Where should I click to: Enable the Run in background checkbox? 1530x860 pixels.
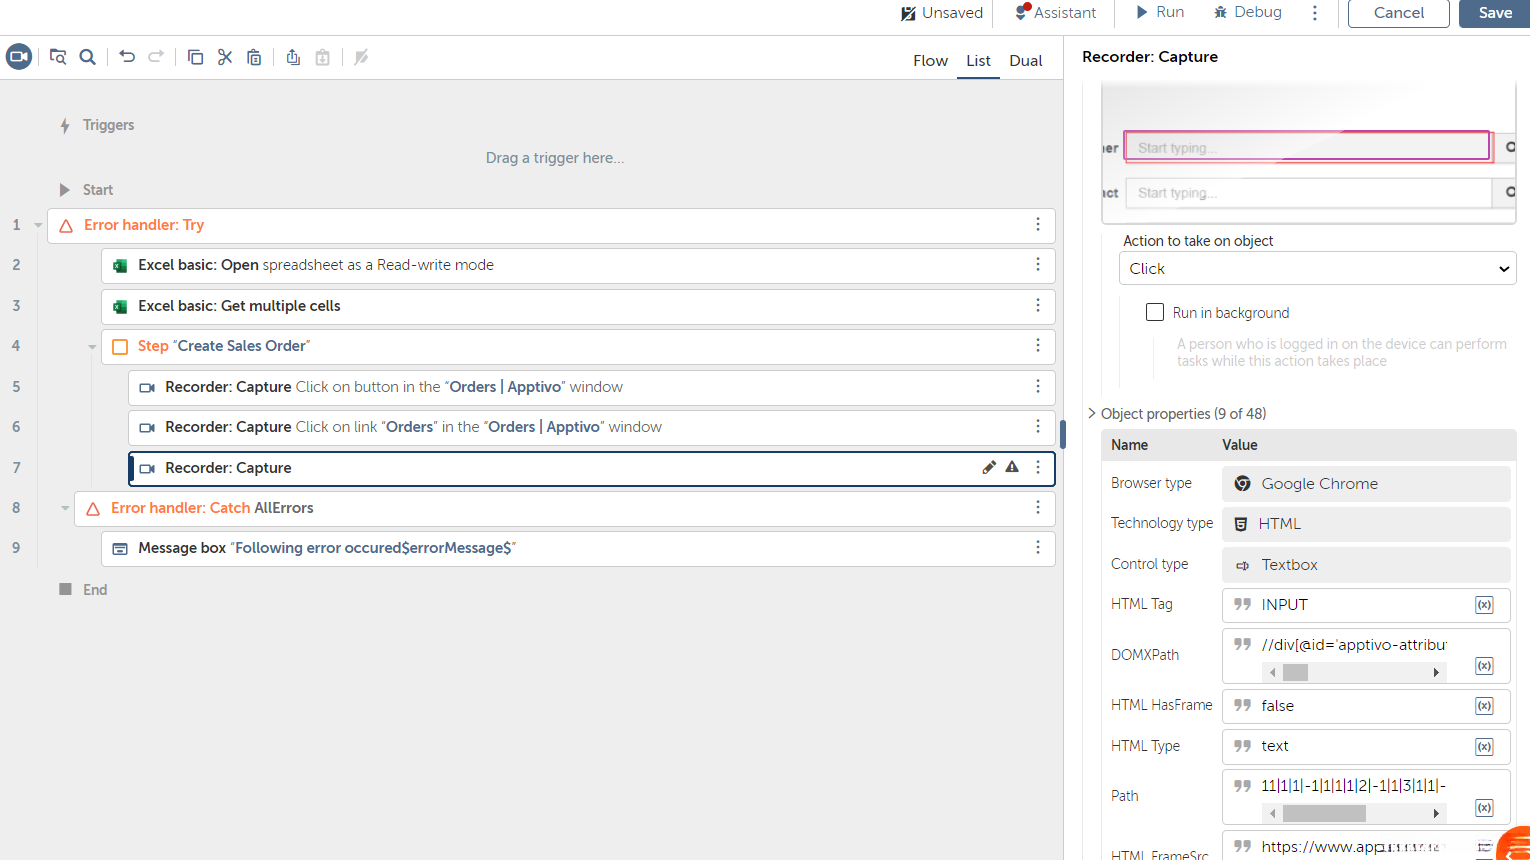(x=1155, y=312)
